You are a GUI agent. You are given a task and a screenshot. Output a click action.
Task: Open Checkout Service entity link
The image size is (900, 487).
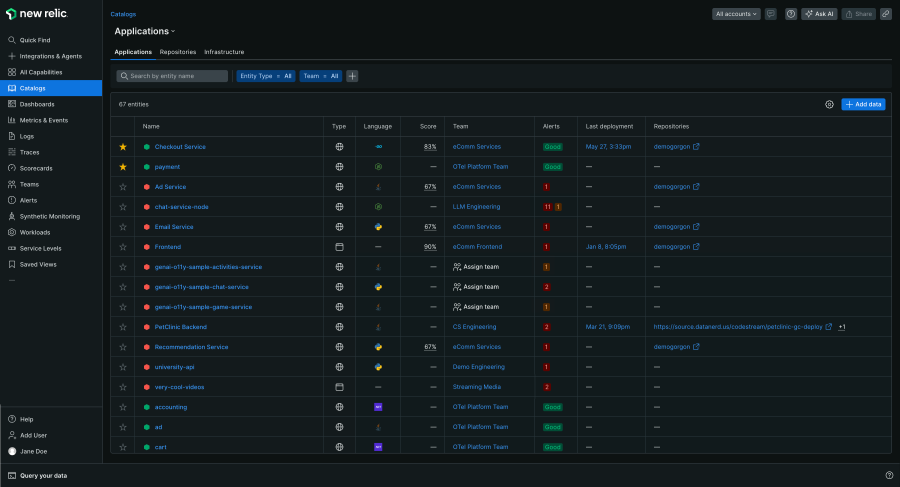(x=180, y=147)
